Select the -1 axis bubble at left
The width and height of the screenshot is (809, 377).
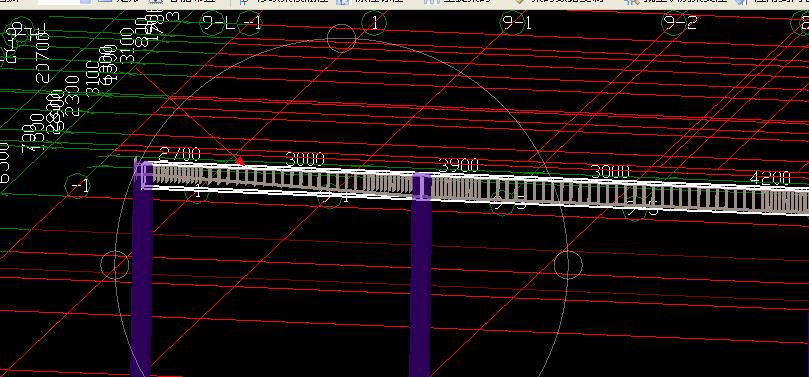point(78,187)
